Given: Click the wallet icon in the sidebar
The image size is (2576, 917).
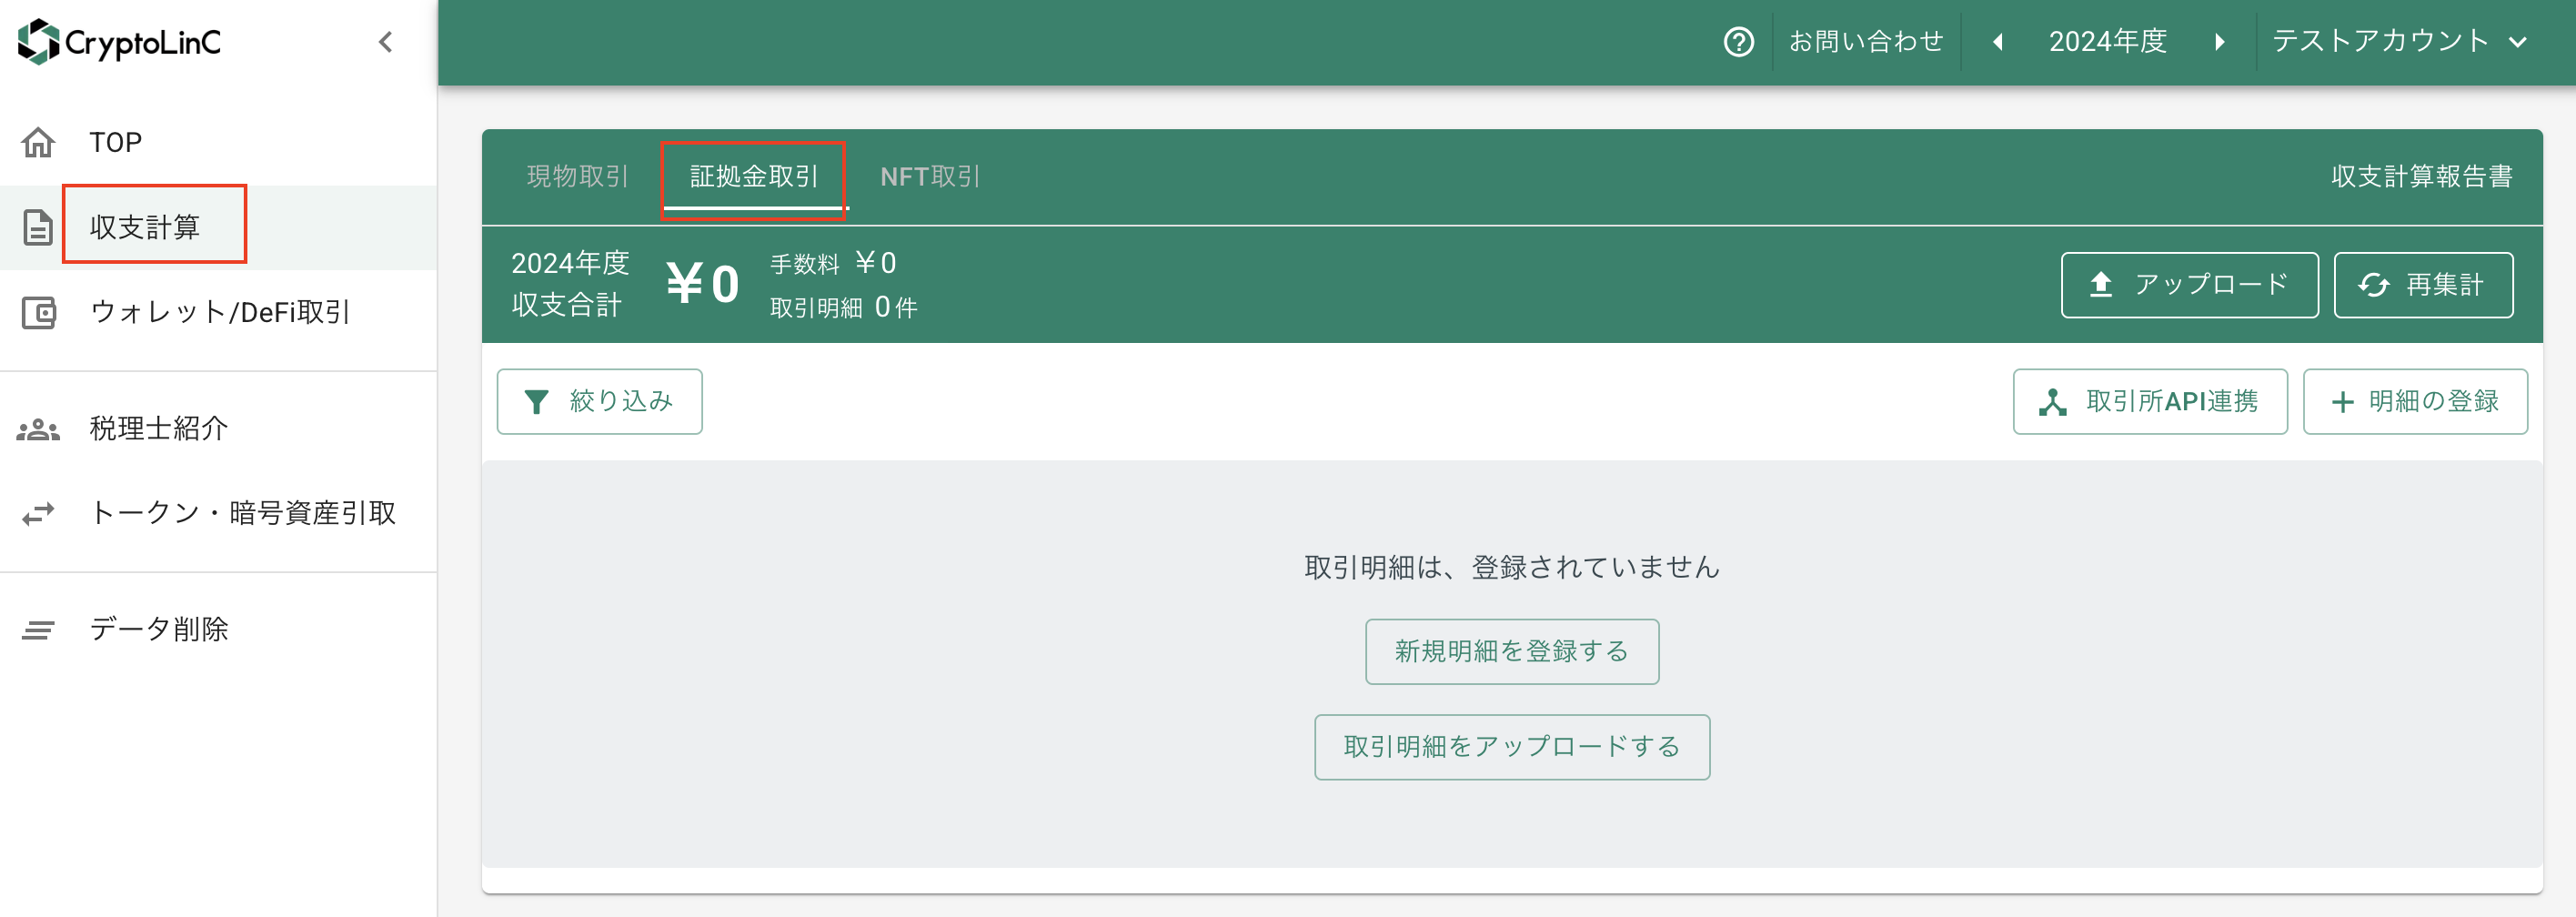Looking at the screenshot, I should pyautogui.click(x=38, y=312).
